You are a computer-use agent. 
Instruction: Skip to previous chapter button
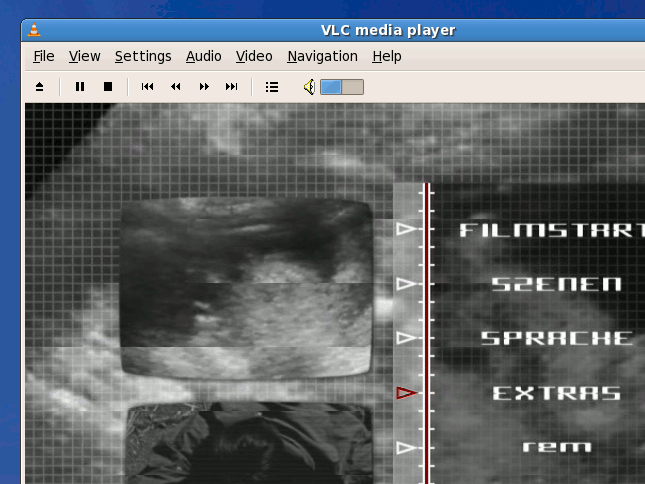147,87
